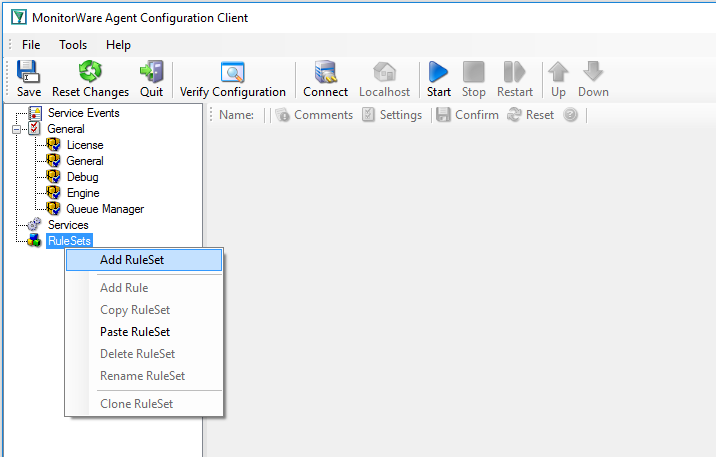716x457 pixels.
Task: Click the License node icon
Action: [x=53, y=145]
